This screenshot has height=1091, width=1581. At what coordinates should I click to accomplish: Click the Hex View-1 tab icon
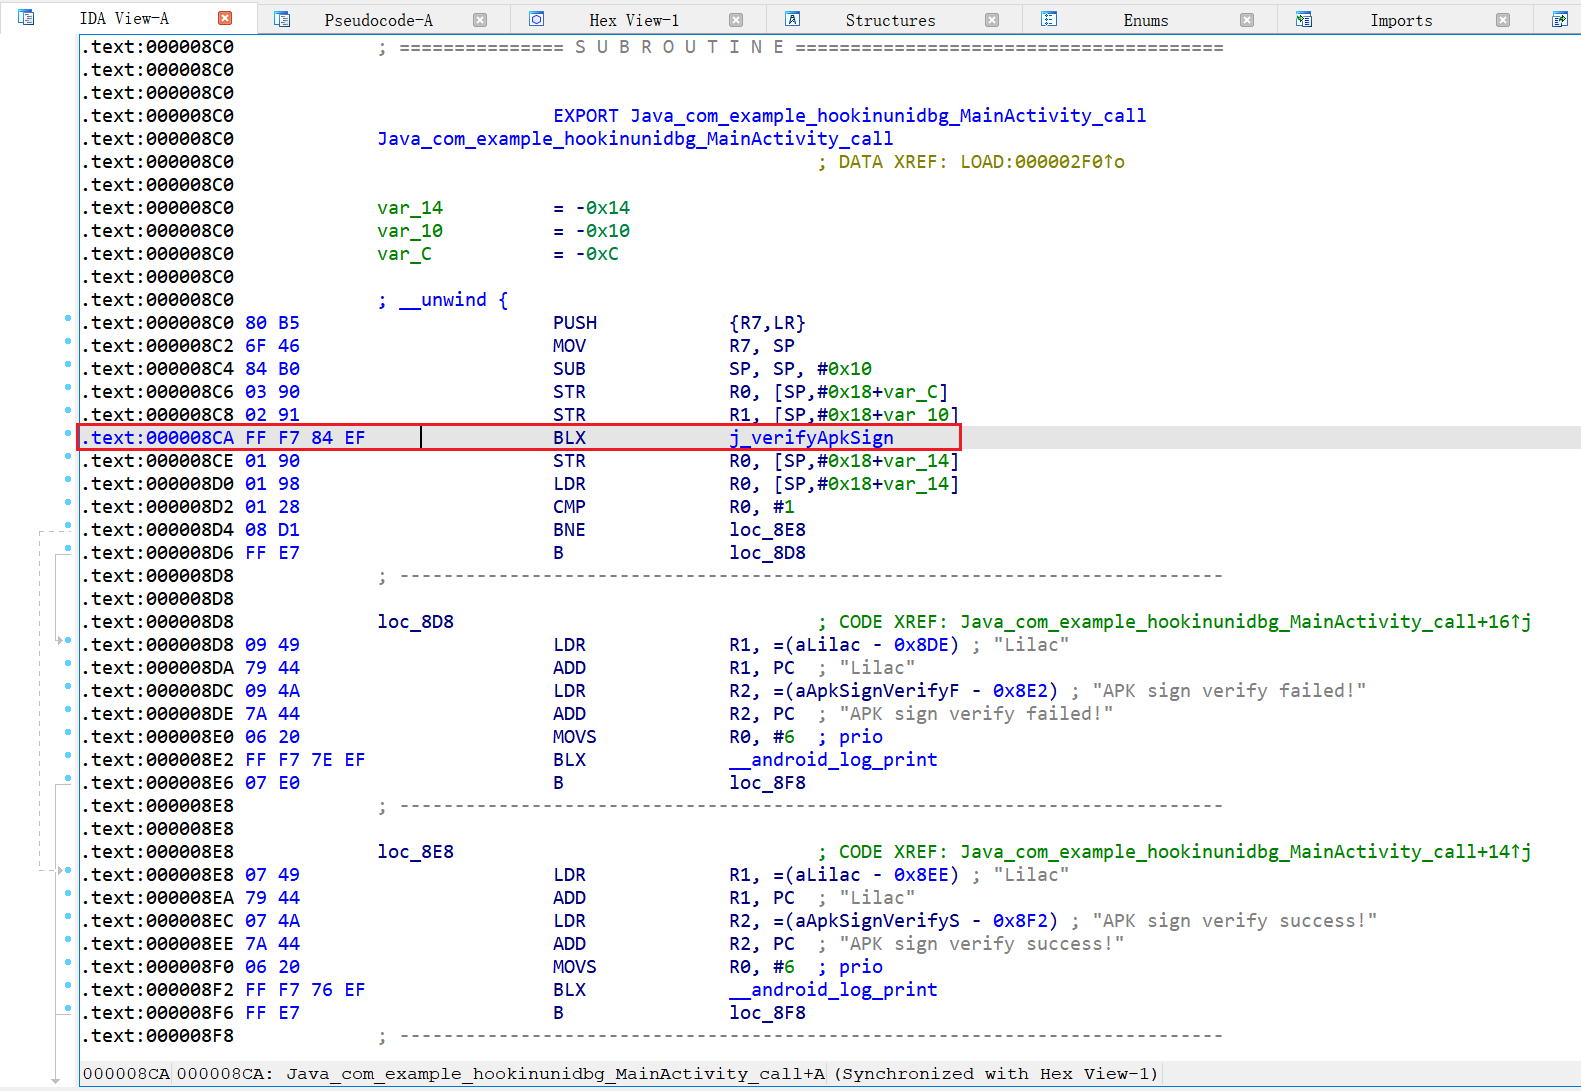pyautogui.click(x=537, y=19)
